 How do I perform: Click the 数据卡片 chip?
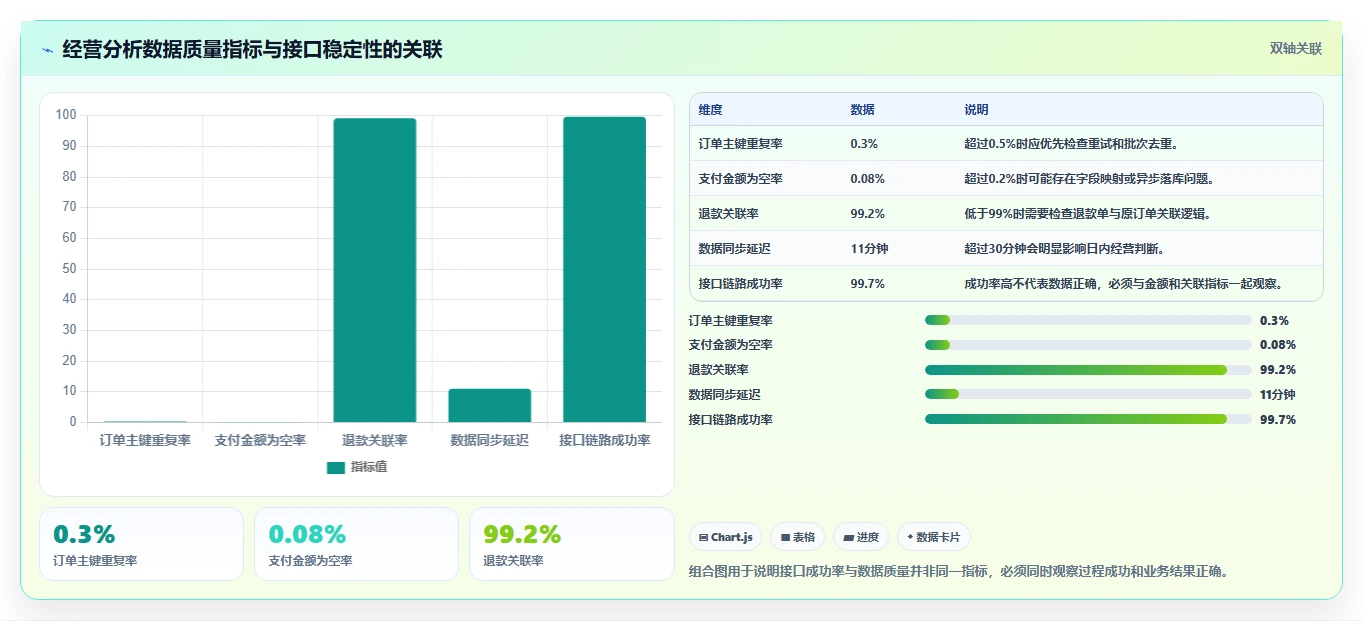[934, 537]
